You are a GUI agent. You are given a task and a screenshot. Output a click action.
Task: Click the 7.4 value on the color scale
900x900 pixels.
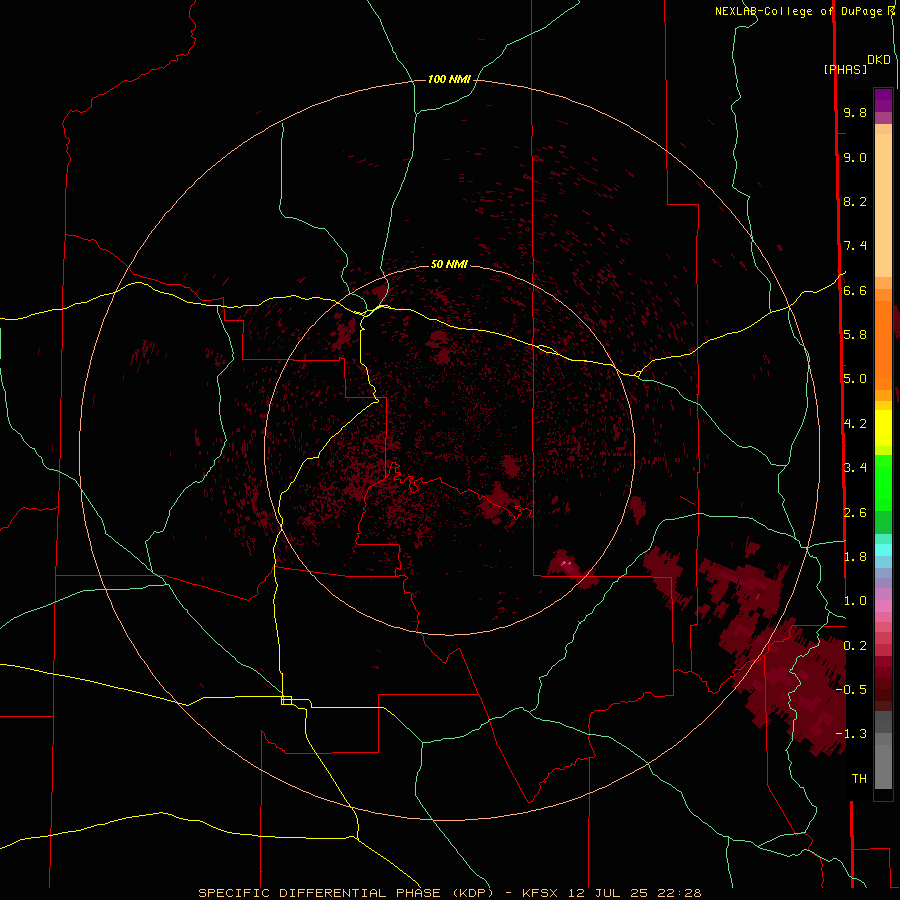(x=855, y=246)
